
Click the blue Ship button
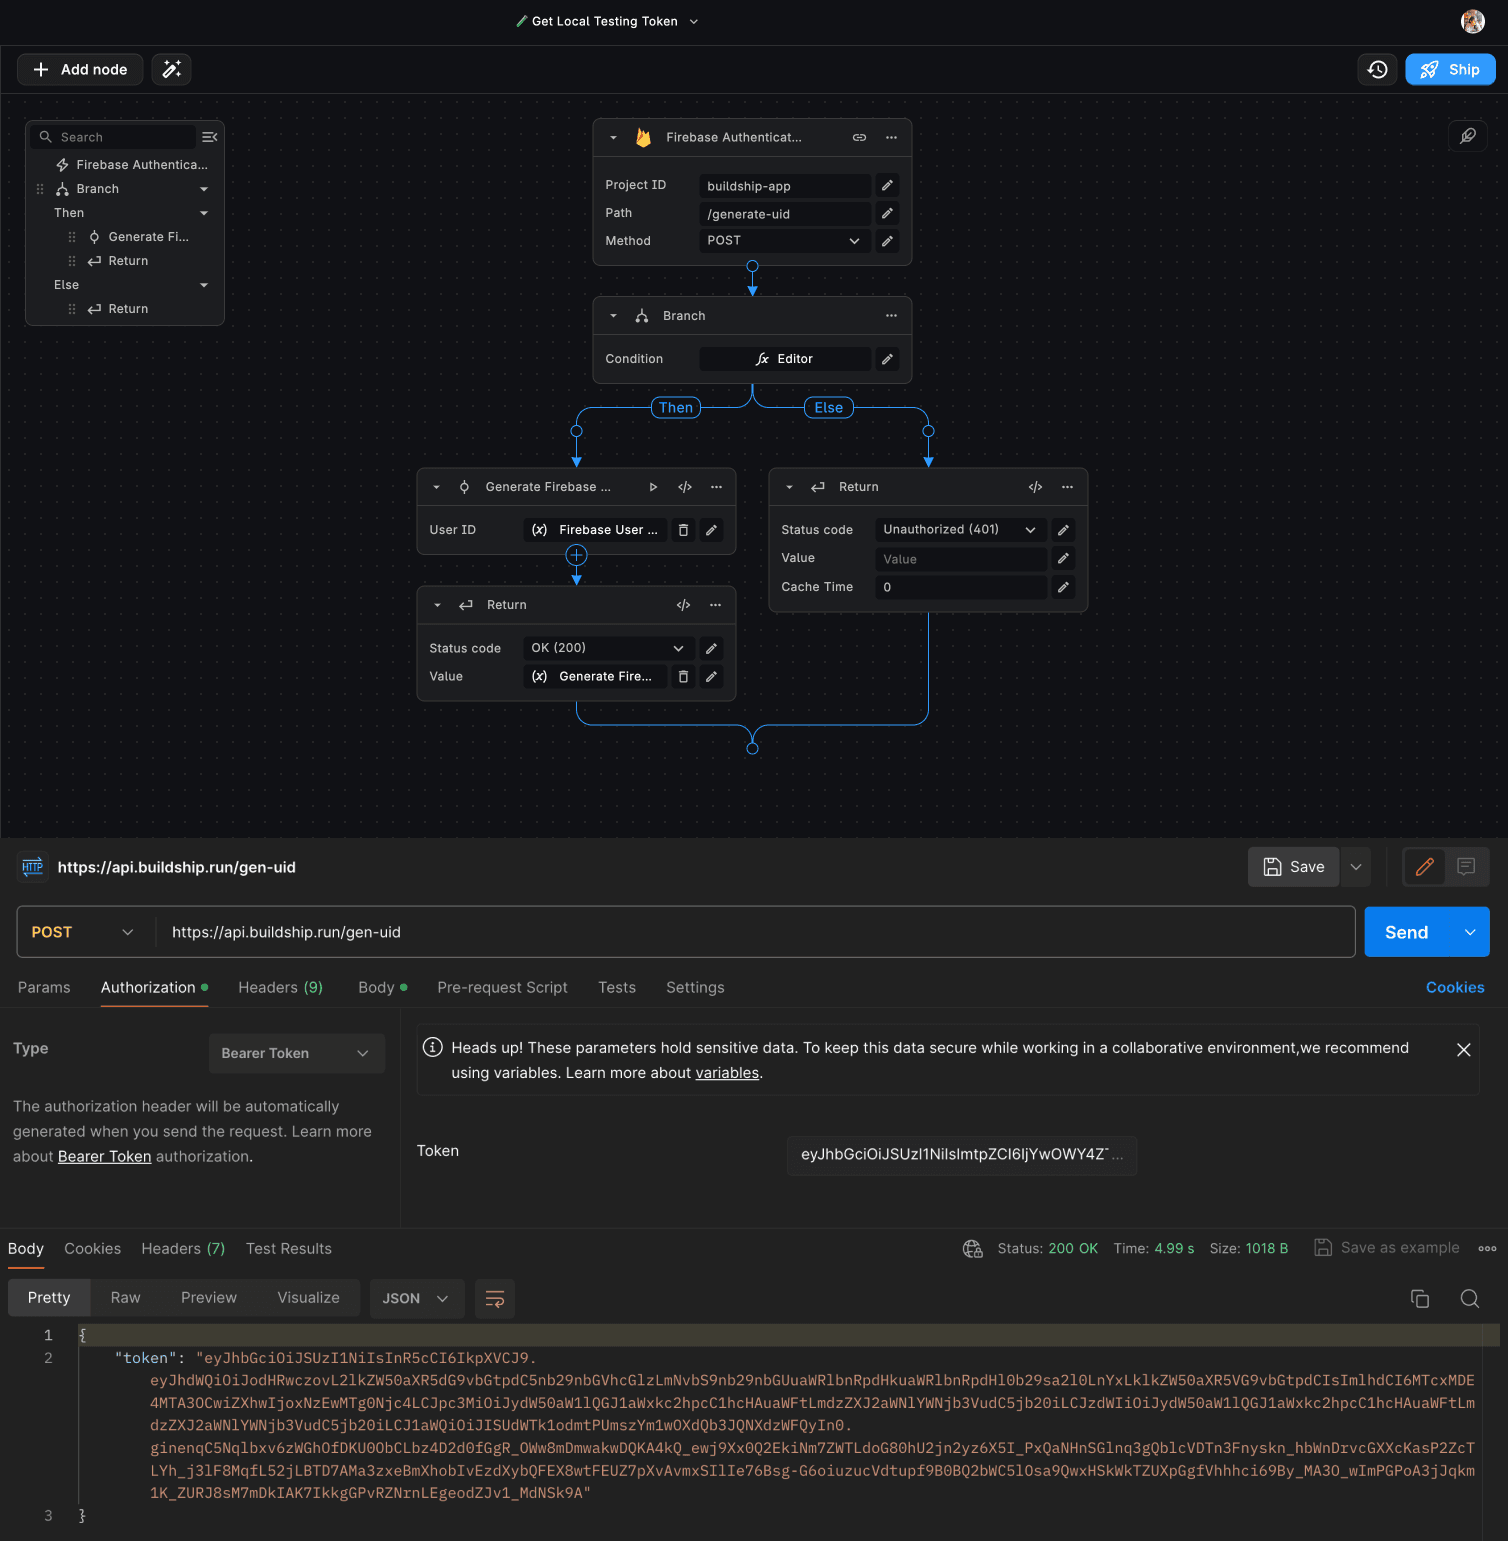(x=1449, y=69)
